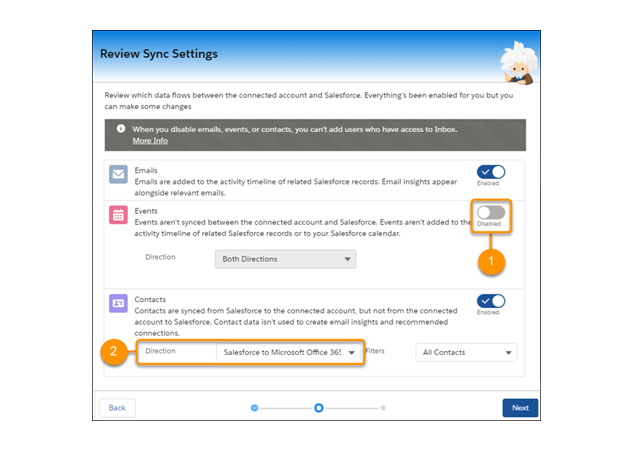
Task: Click the info icon in warning banner
Action: tap(121, 129)
